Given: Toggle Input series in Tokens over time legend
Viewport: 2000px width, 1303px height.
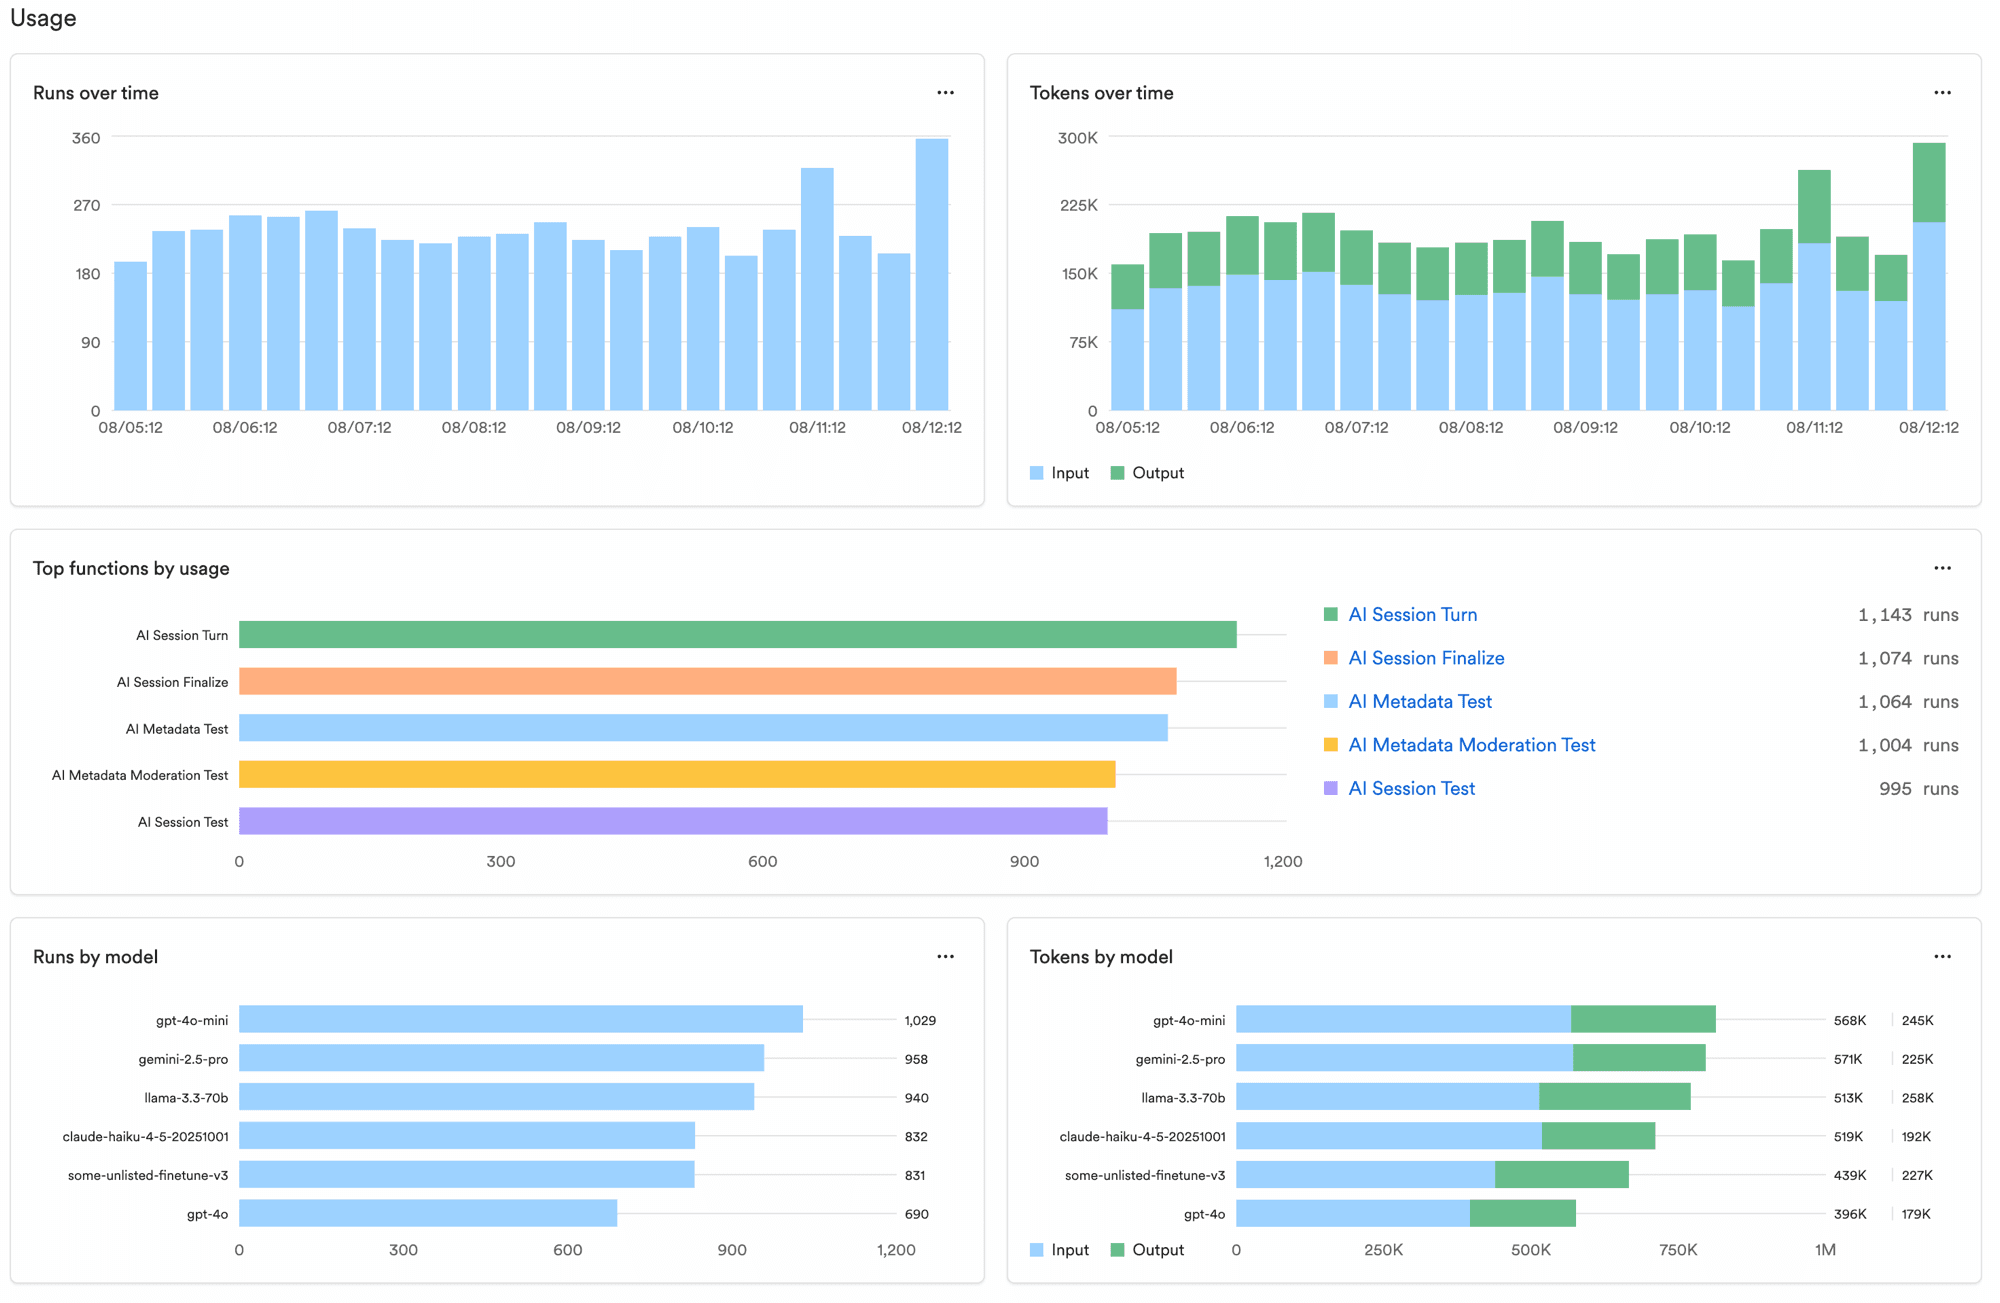Looking at the screenshot, I should 1059,473.
